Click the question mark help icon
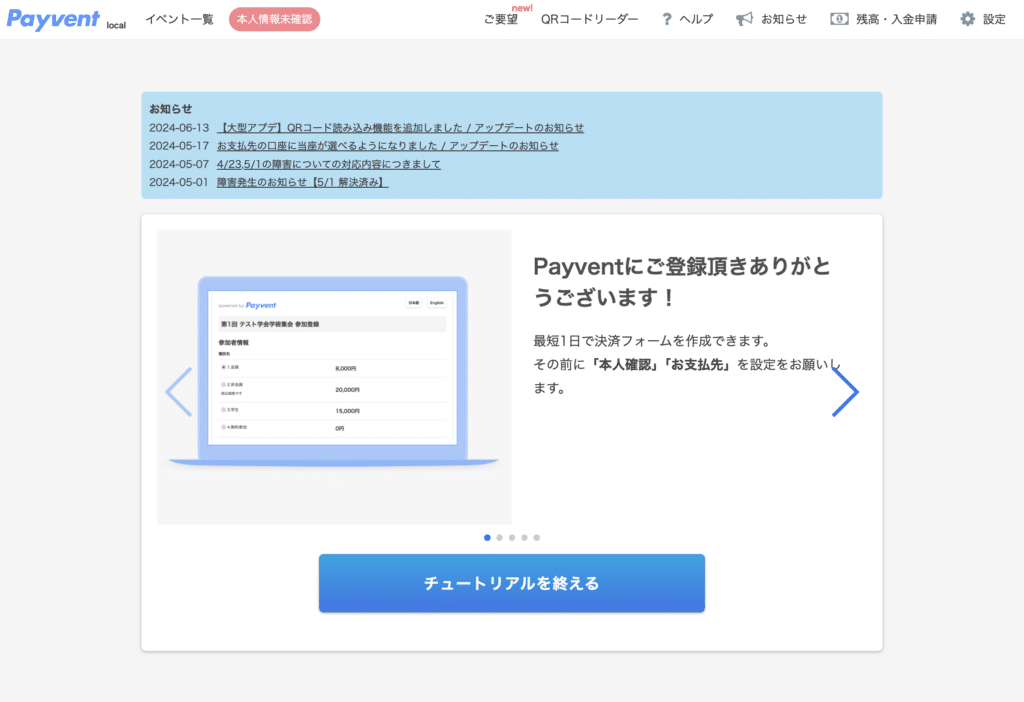The height and width of the screenshot is (702, 1024). tap(666, 20)
